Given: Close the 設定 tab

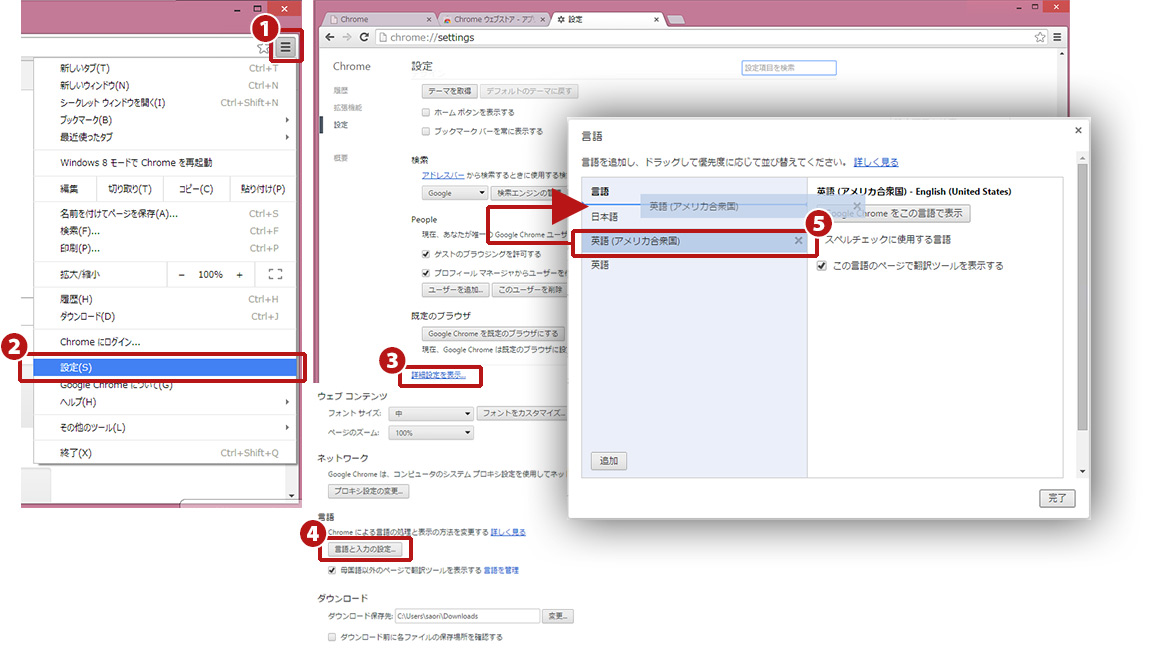Looking at the screenshot, I should [x=657, y=19].
